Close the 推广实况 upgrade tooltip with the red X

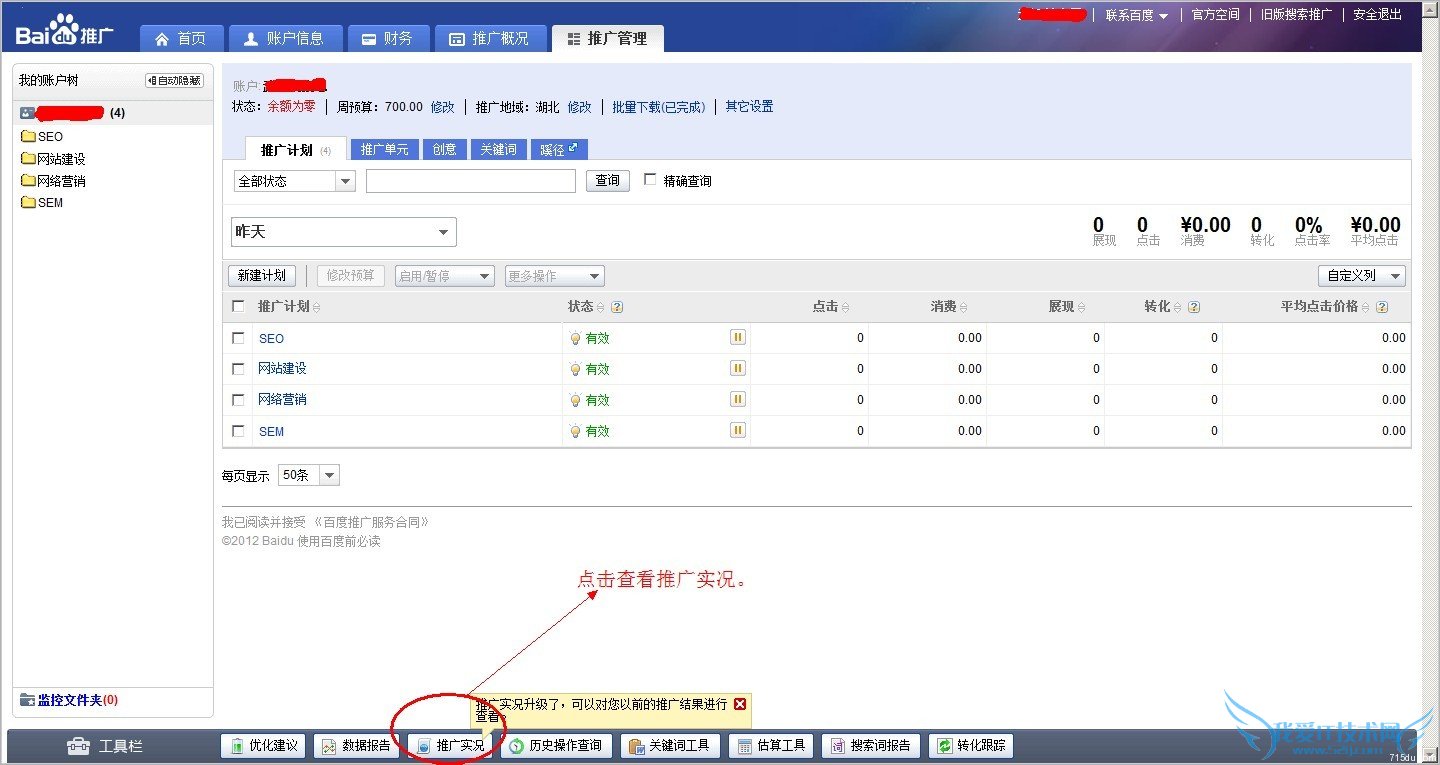click(740, 704)
